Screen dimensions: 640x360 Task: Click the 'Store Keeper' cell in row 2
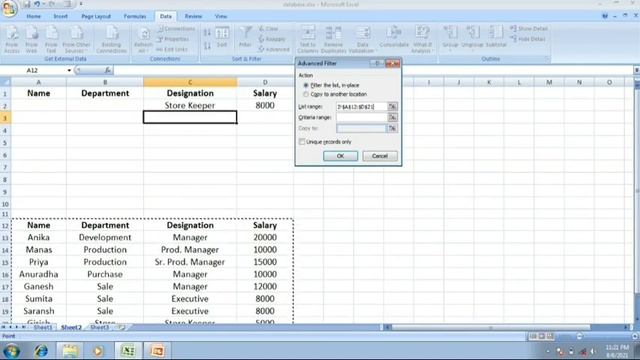tap(190, 105)
